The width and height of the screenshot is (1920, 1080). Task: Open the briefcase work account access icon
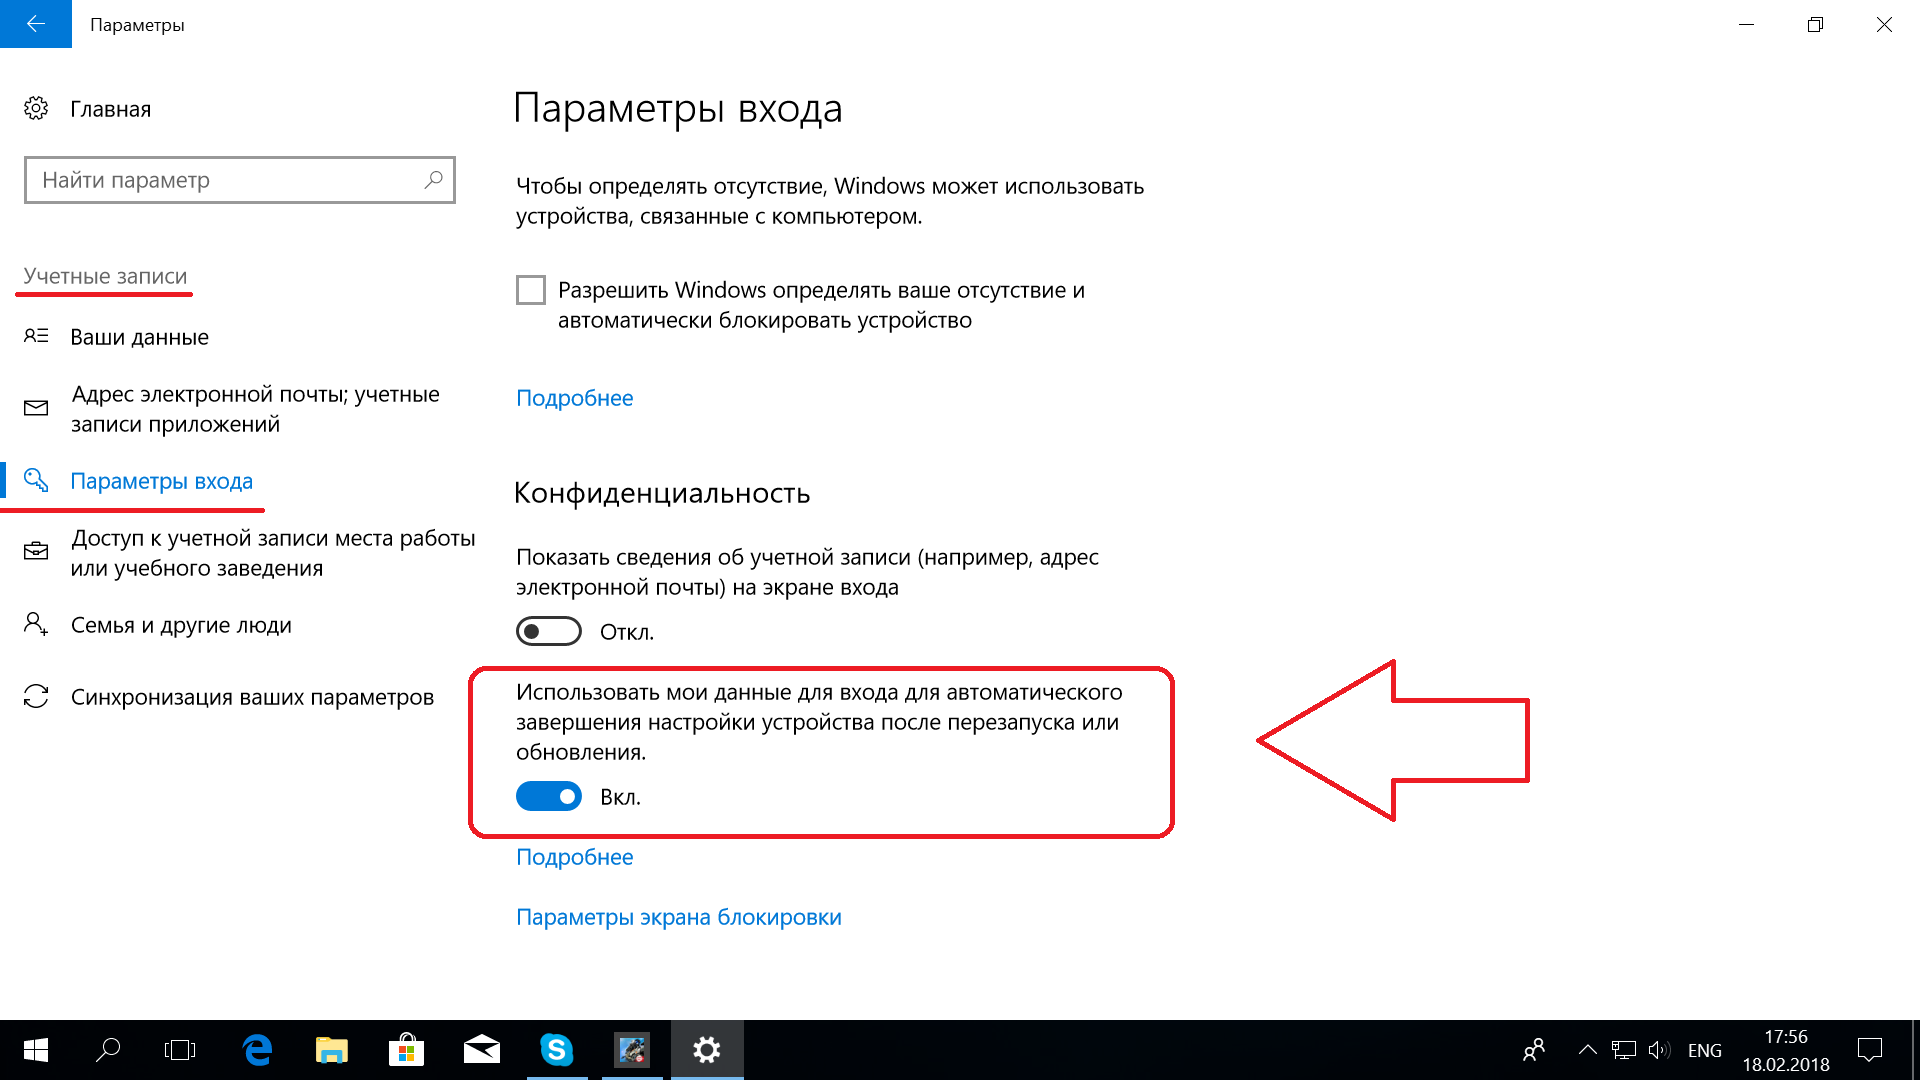click(x=36, y=552)
